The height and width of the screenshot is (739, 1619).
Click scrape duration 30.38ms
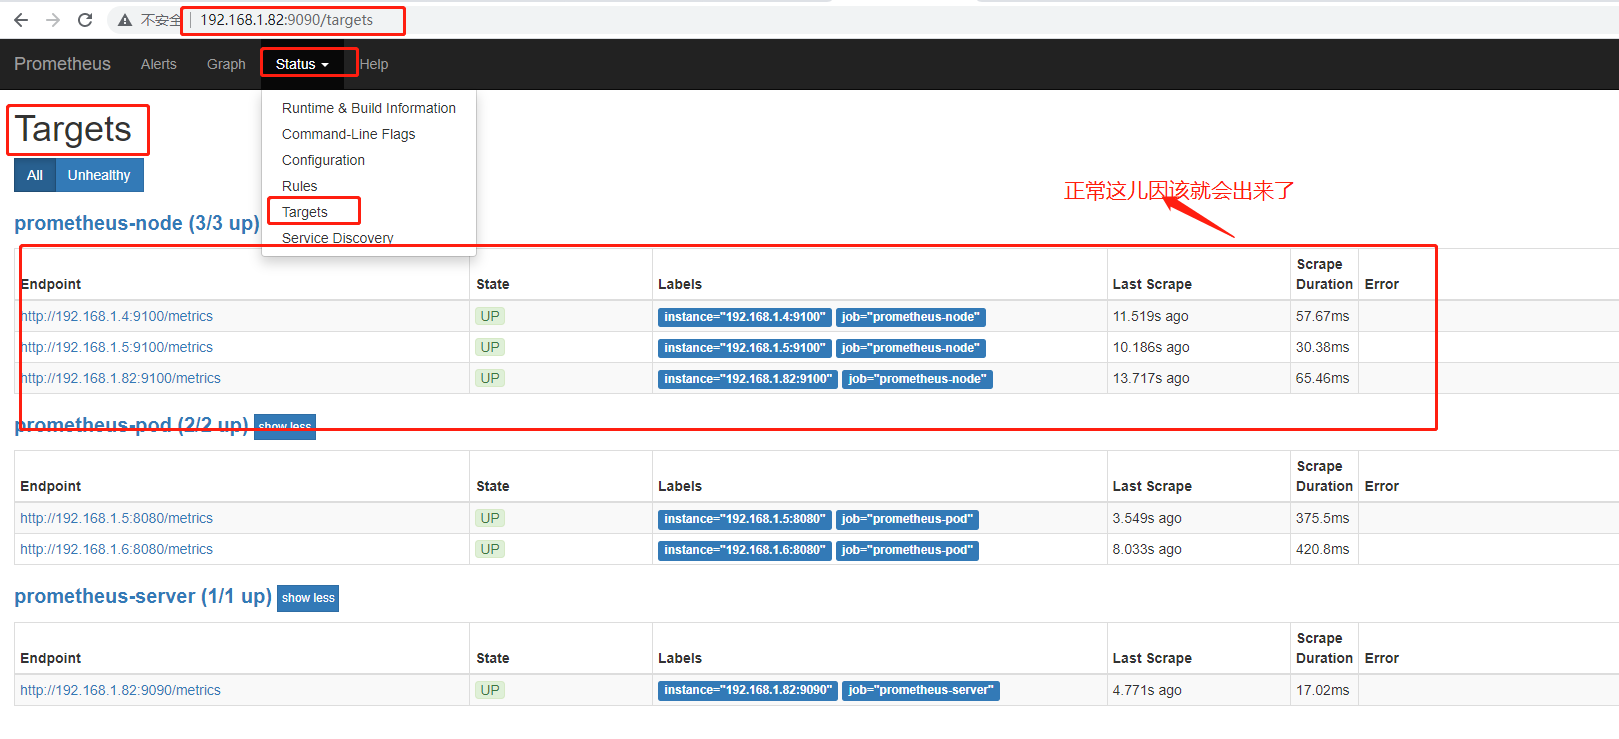(1322, 347)
